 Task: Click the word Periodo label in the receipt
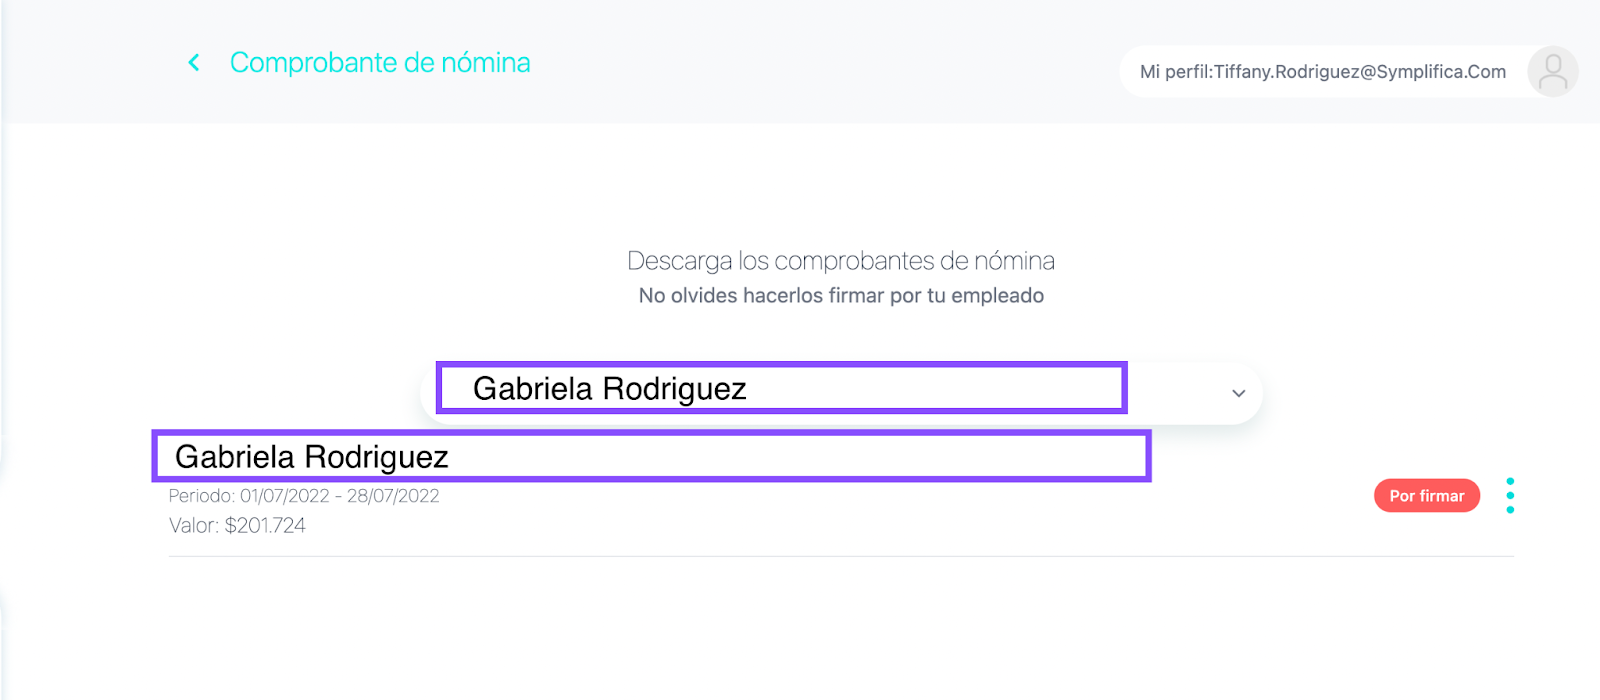tap(201, 496)
